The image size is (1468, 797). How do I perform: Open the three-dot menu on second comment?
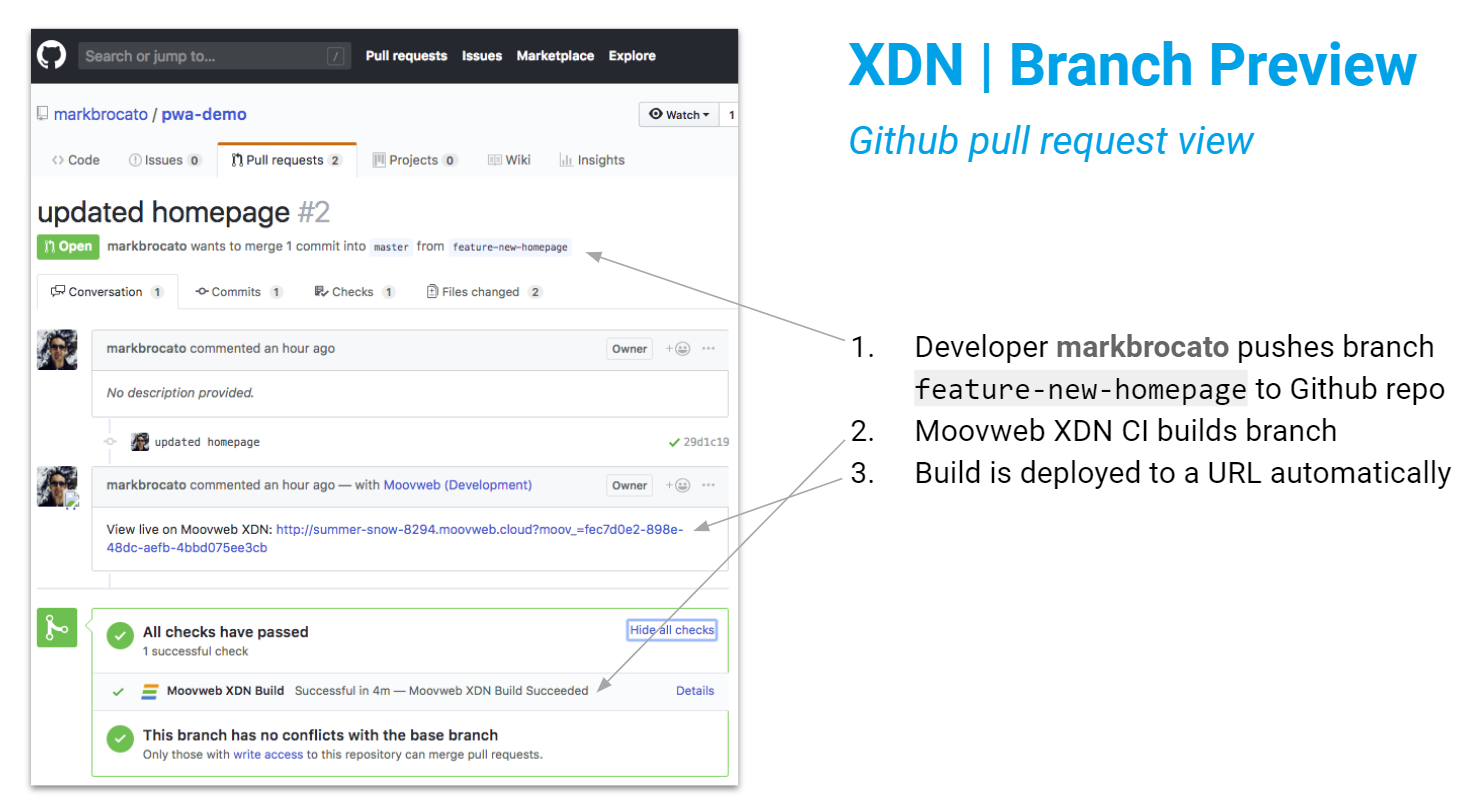[x=708, y=485]
